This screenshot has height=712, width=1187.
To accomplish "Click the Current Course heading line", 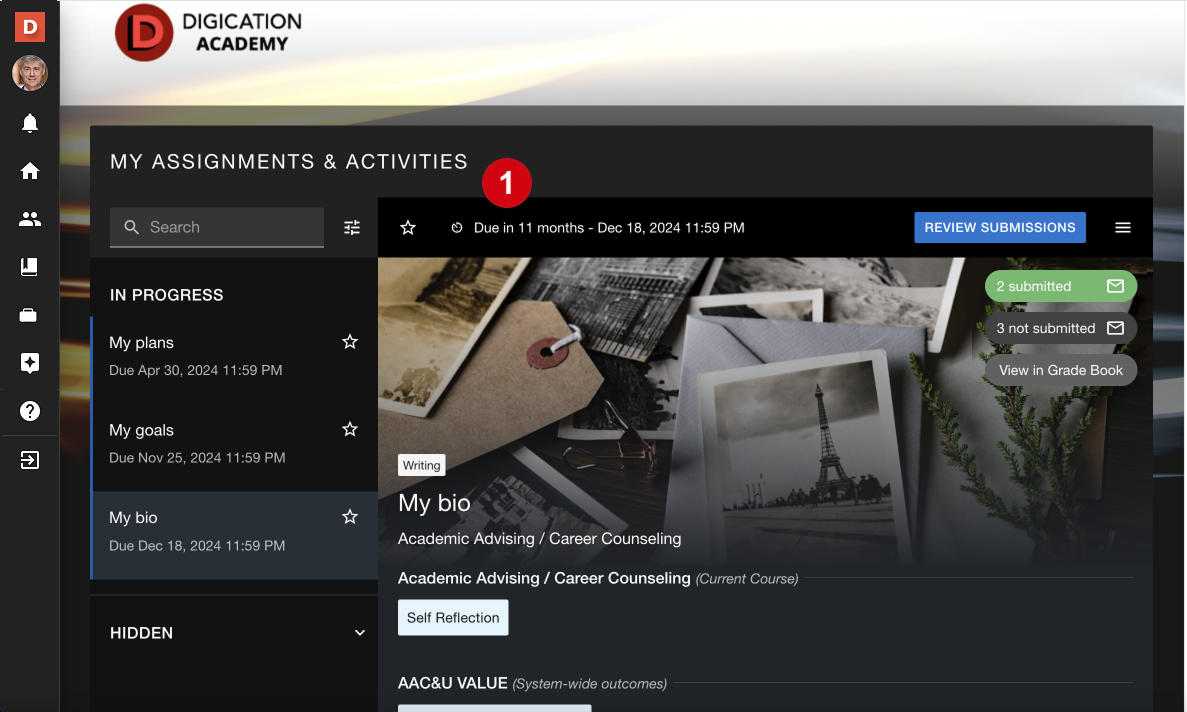I will click(x=598, y=578).
